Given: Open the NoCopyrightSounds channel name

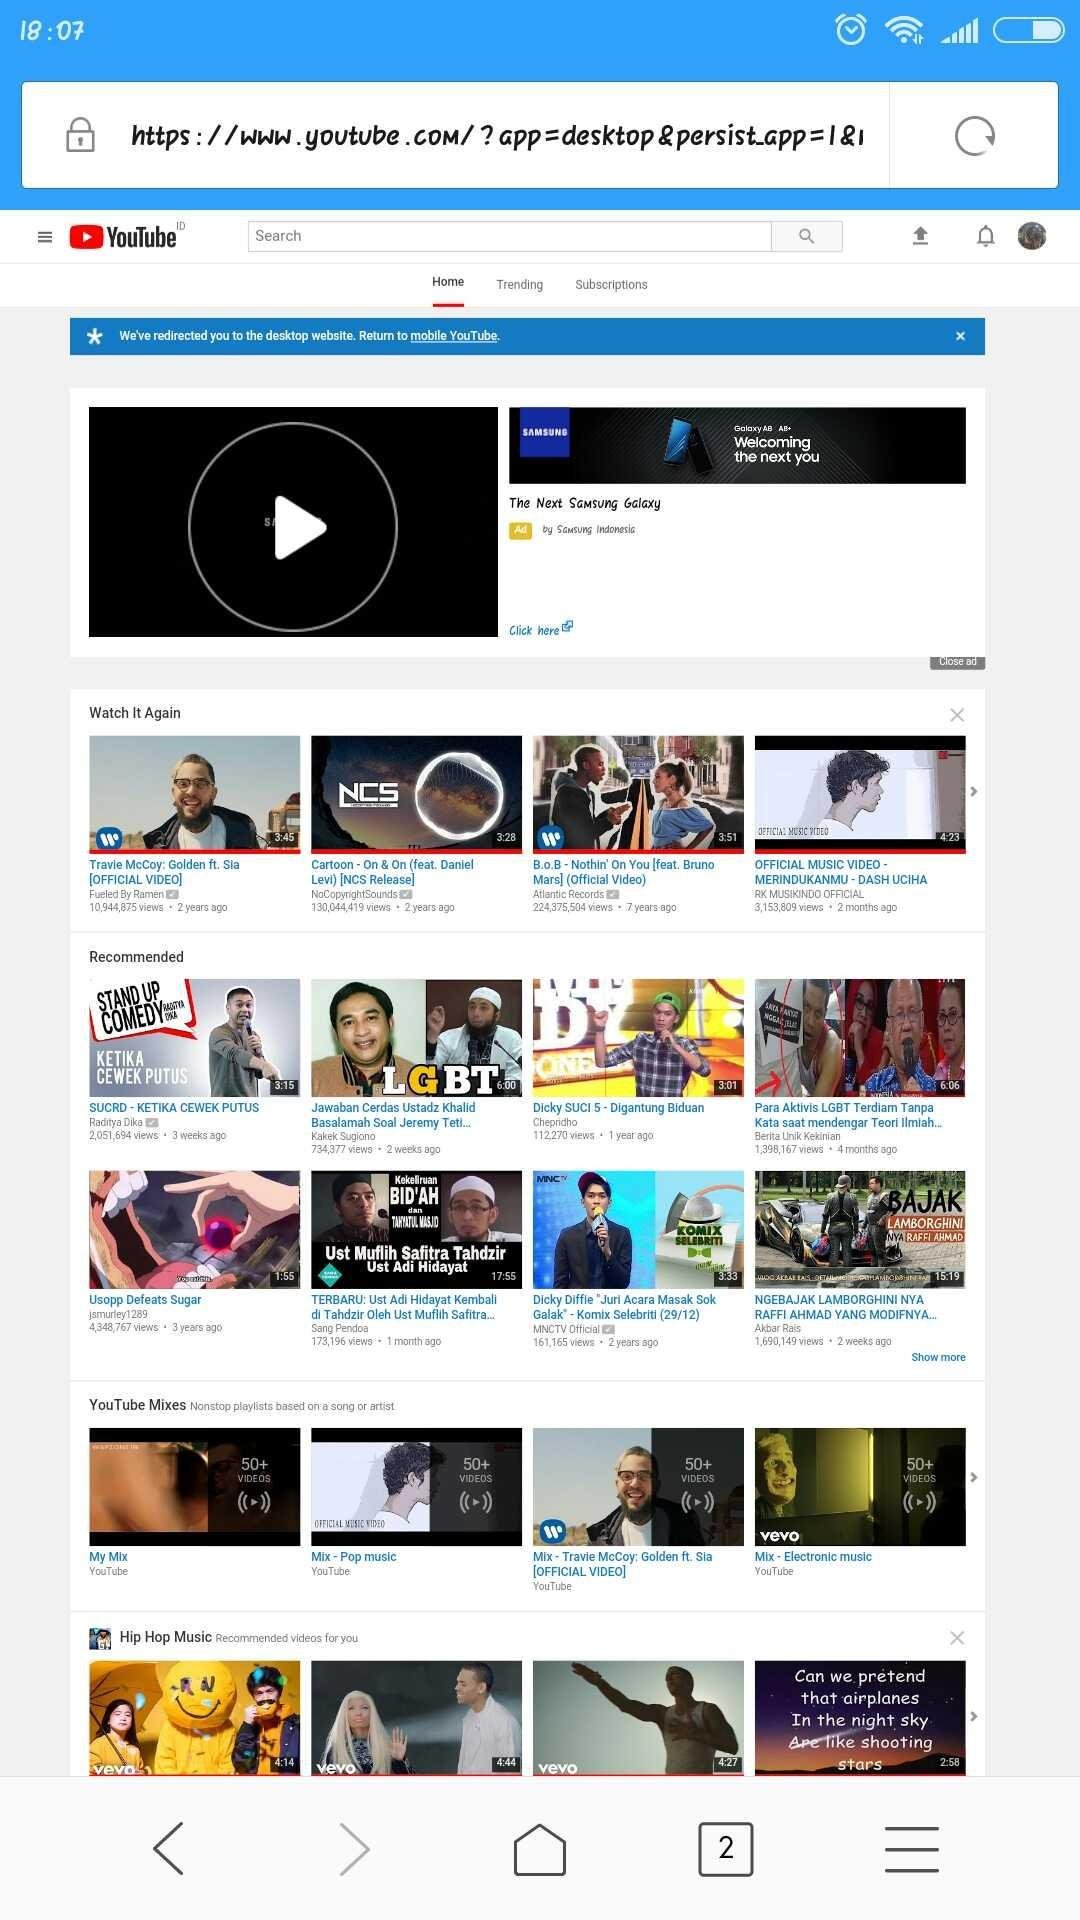Looking at the screenshot, I should click(354, 894).
